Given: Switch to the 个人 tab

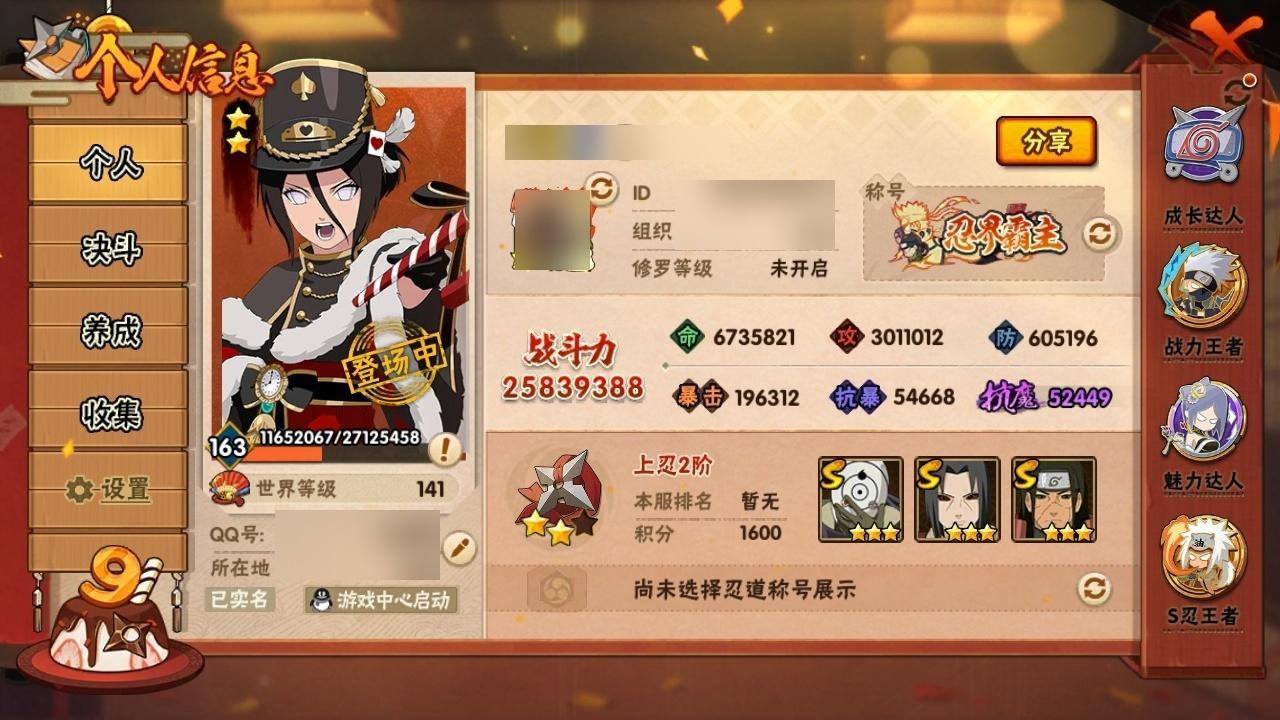Looking at the screenshot, I should [x=109, y=162].
